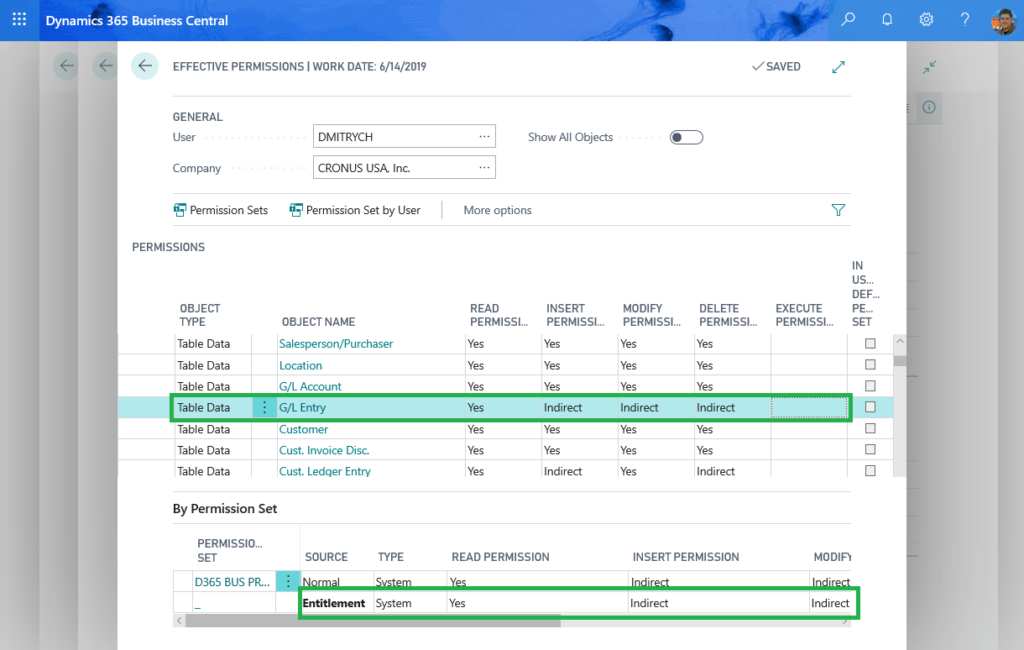Enable the Show All Objects toggle
The height and width of the screenshot is (650, 1024).
pos(686,137)
